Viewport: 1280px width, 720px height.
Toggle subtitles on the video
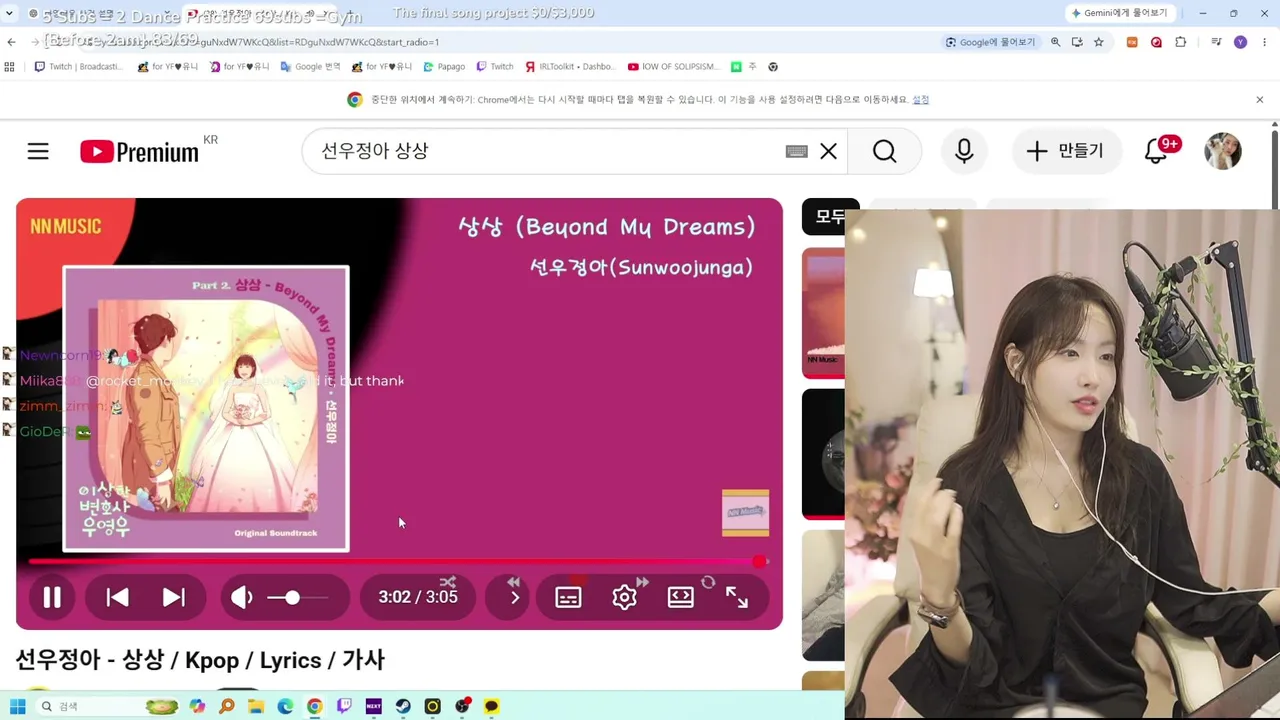coord(568,597)
